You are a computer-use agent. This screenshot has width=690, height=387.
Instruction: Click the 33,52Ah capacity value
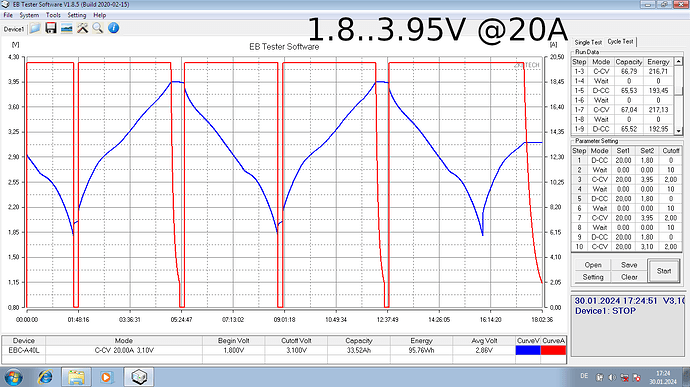point(359,350)
